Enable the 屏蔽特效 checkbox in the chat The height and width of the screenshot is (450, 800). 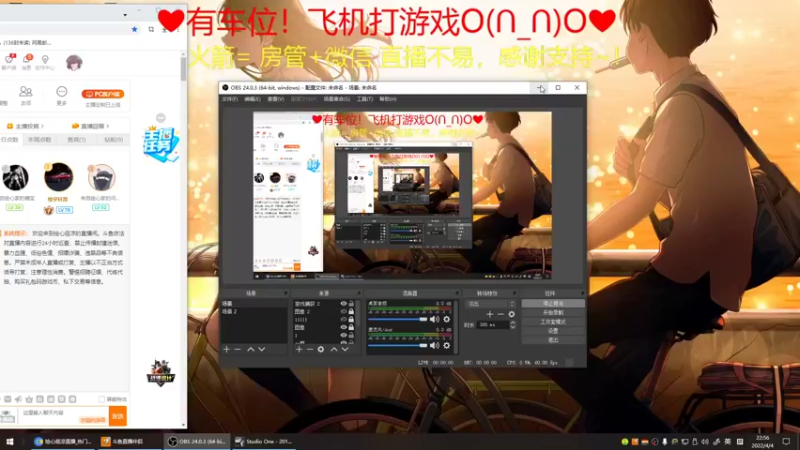pos(102,399)
